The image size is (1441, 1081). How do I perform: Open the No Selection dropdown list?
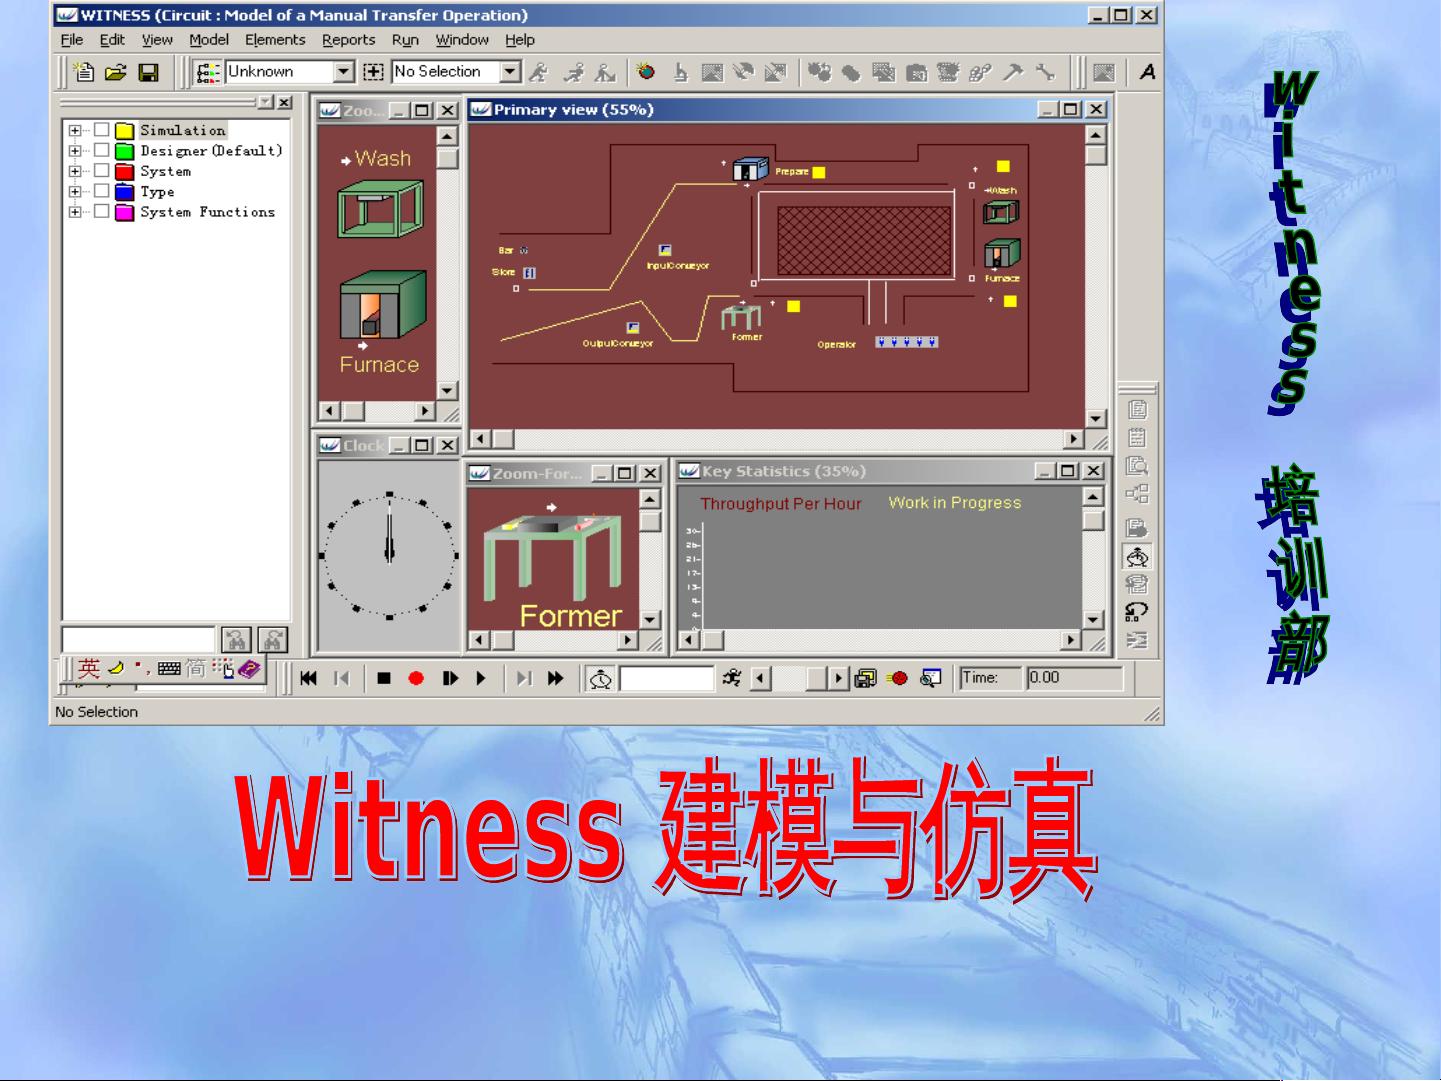point(511,72)
